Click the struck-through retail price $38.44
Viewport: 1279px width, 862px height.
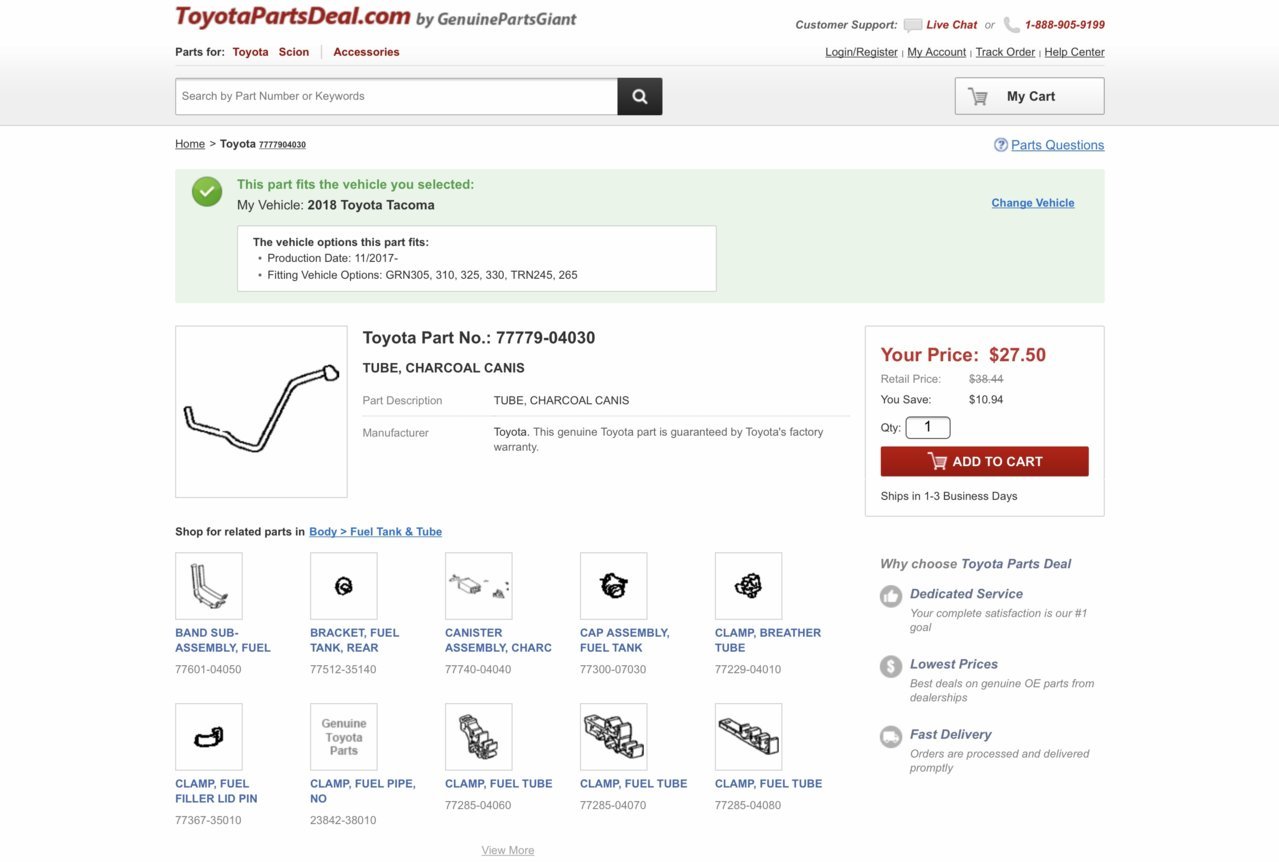tap(986, 379)
